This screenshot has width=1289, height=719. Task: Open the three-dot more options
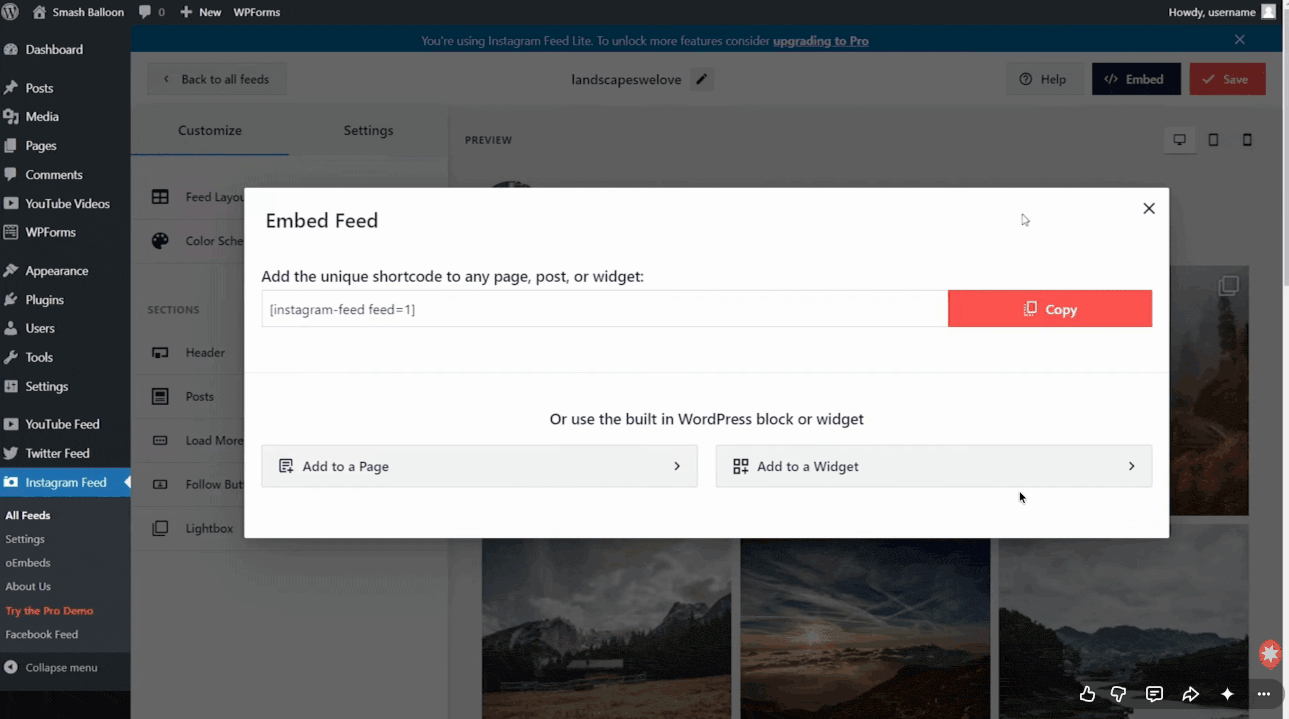(x=1264, y=694)
